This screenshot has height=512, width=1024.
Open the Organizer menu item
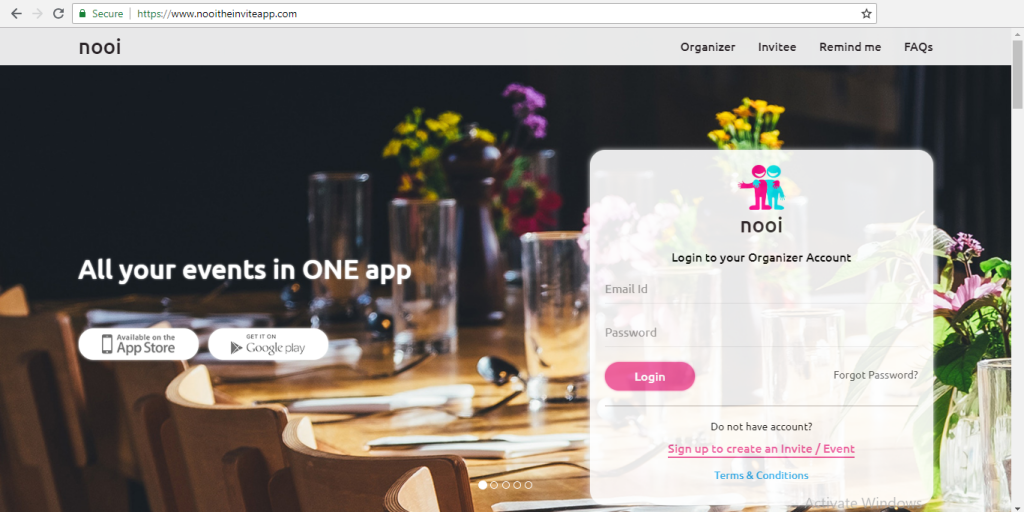pyautogui.click(x=707, y=47)
